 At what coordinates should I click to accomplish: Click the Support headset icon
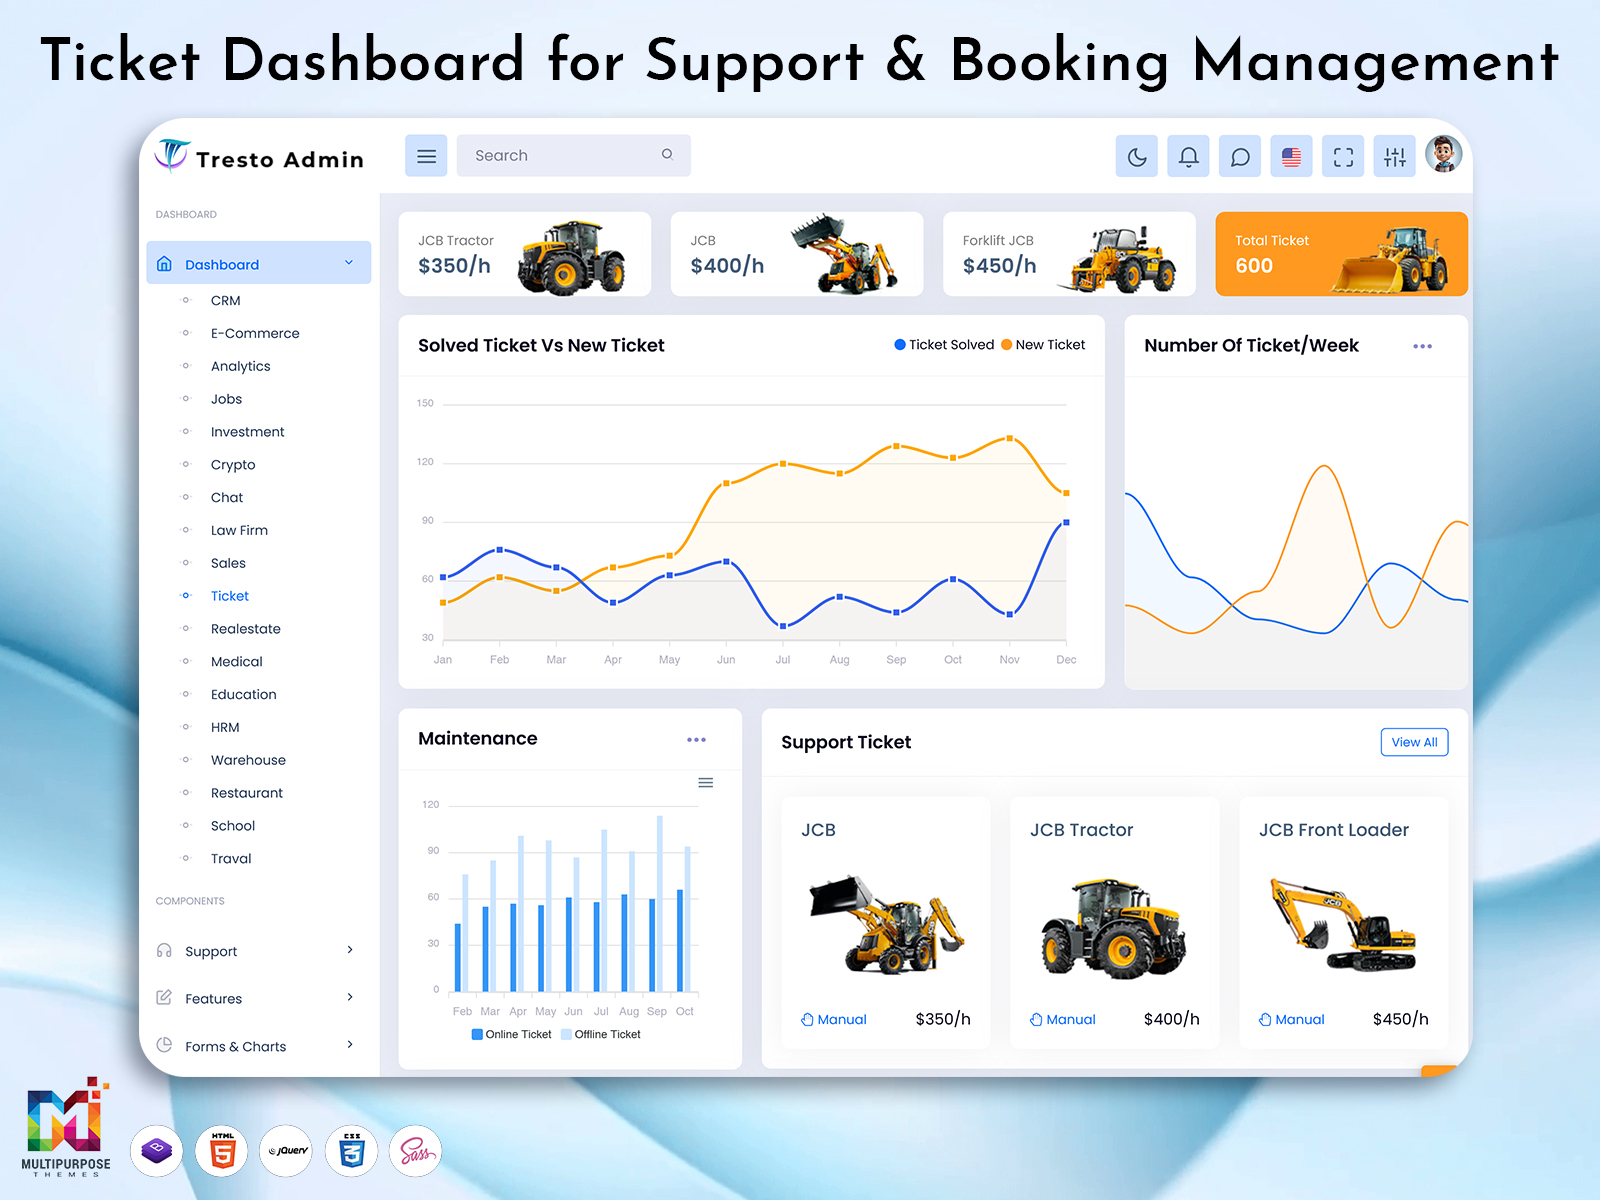(x=164, y=950)
